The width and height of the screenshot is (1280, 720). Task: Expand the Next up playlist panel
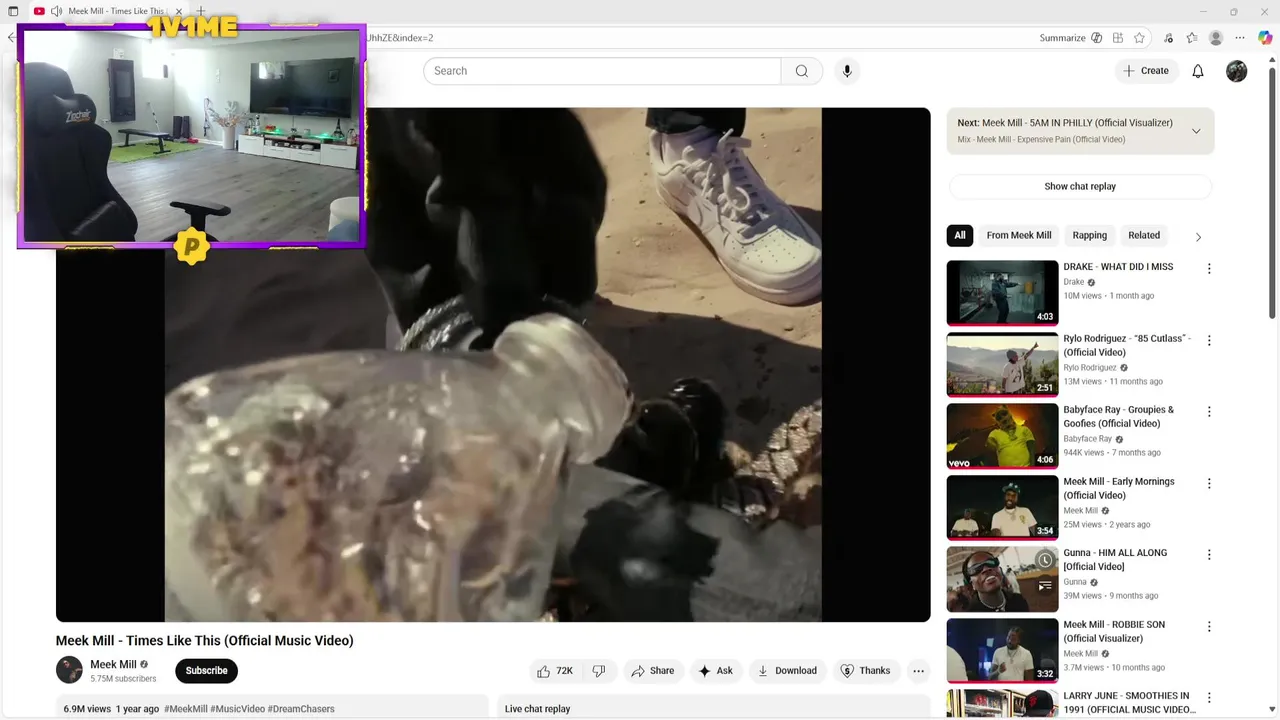pyautogui.click(x=1196, y=131)
